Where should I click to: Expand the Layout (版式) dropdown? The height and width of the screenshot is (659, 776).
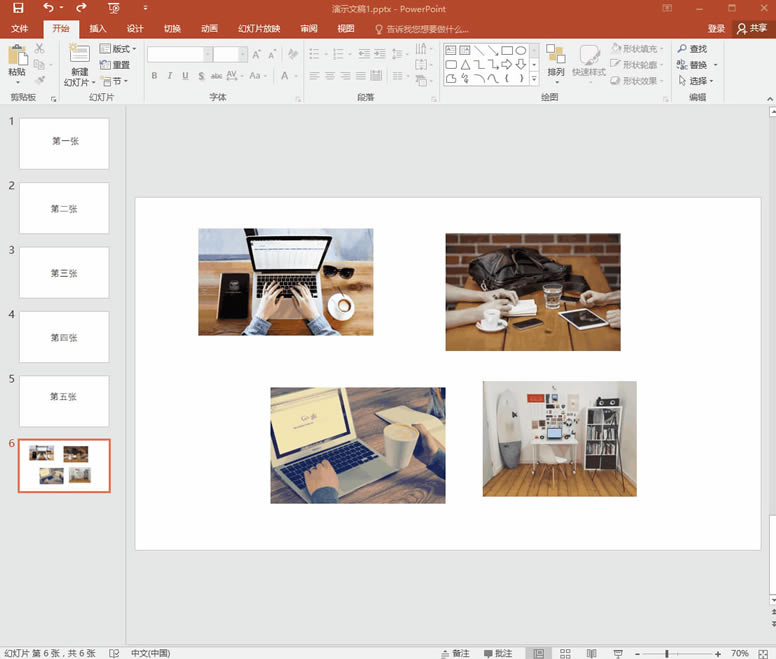pos(118,49)
